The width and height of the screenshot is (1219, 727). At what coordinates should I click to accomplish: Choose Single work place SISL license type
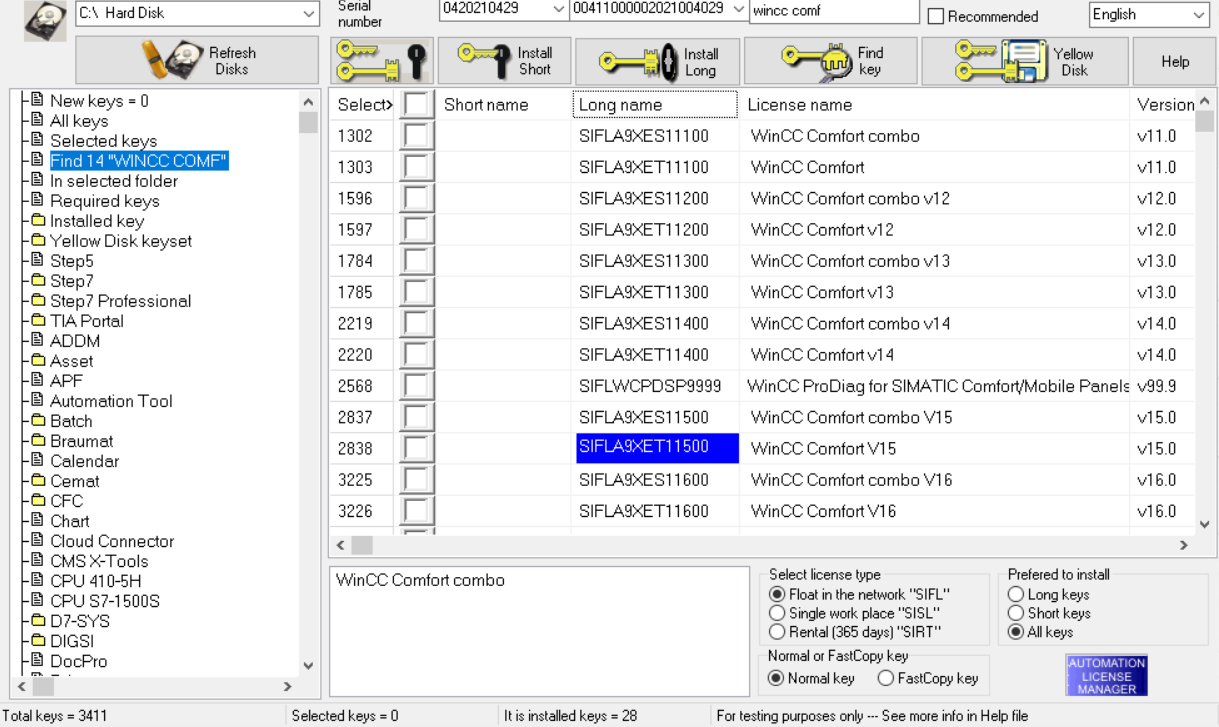pyautogui.click(x=777, y=613)
